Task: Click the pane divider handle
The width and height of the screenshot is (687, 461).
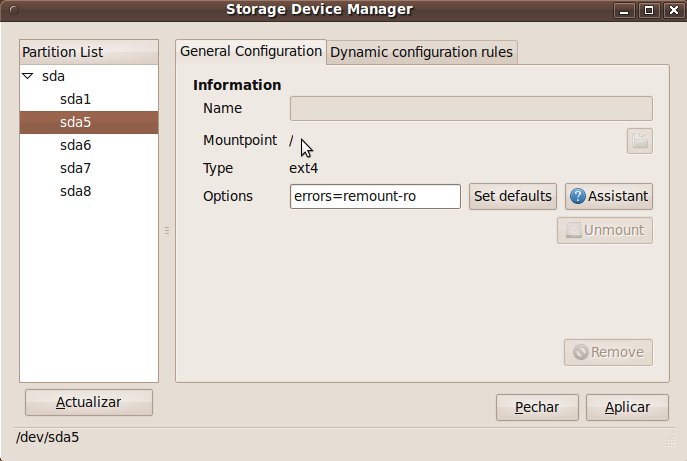Action: pos(167,230)
